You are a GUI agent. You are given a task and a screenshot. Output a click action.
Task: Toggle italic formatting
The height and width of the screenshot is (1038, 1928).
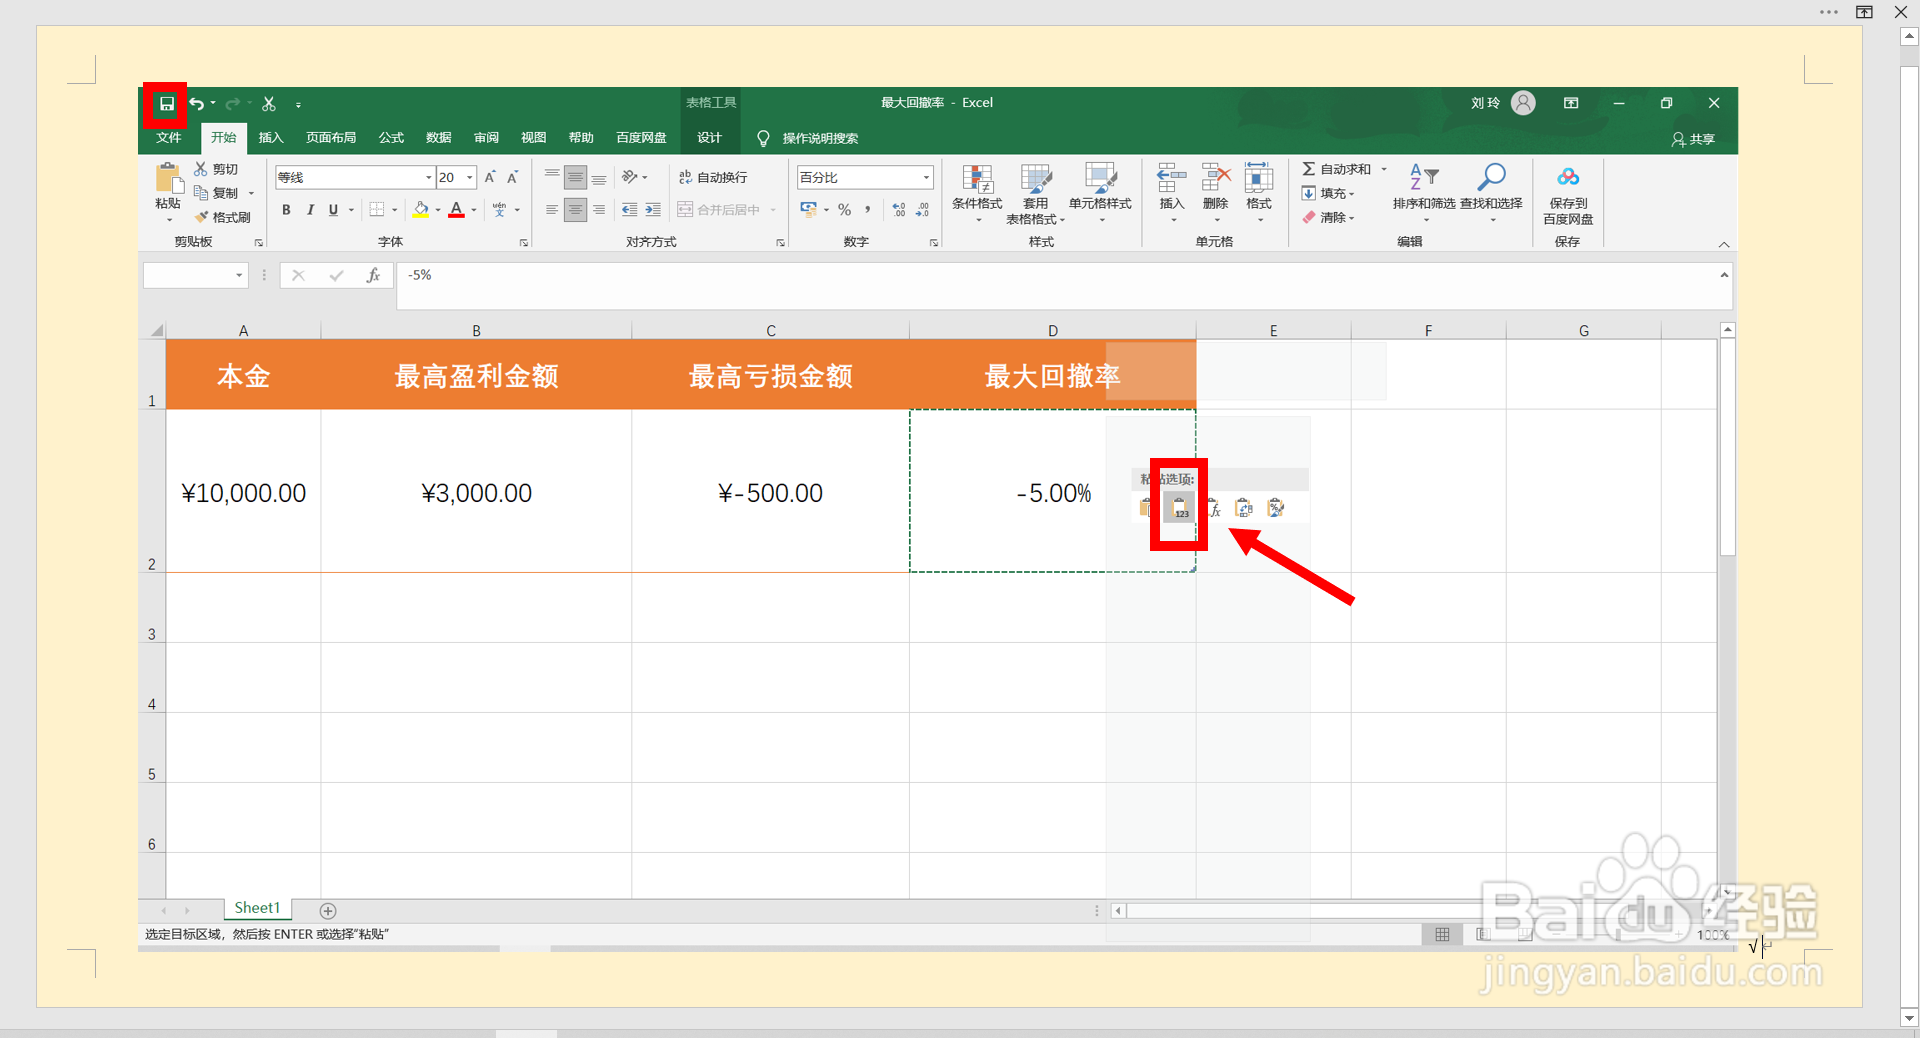310,210
